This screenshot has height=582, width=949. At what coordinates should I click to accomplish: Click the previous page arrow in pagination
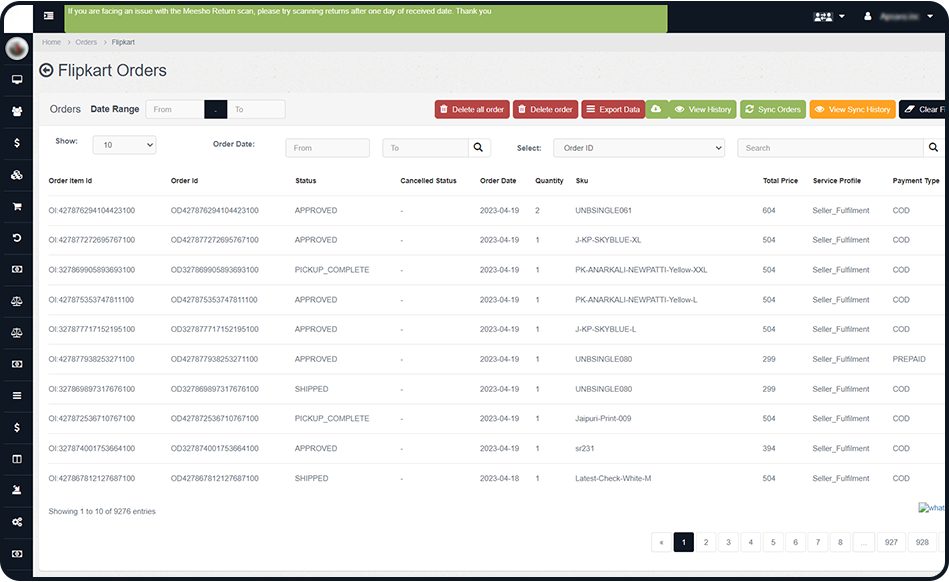pos(661,542)
